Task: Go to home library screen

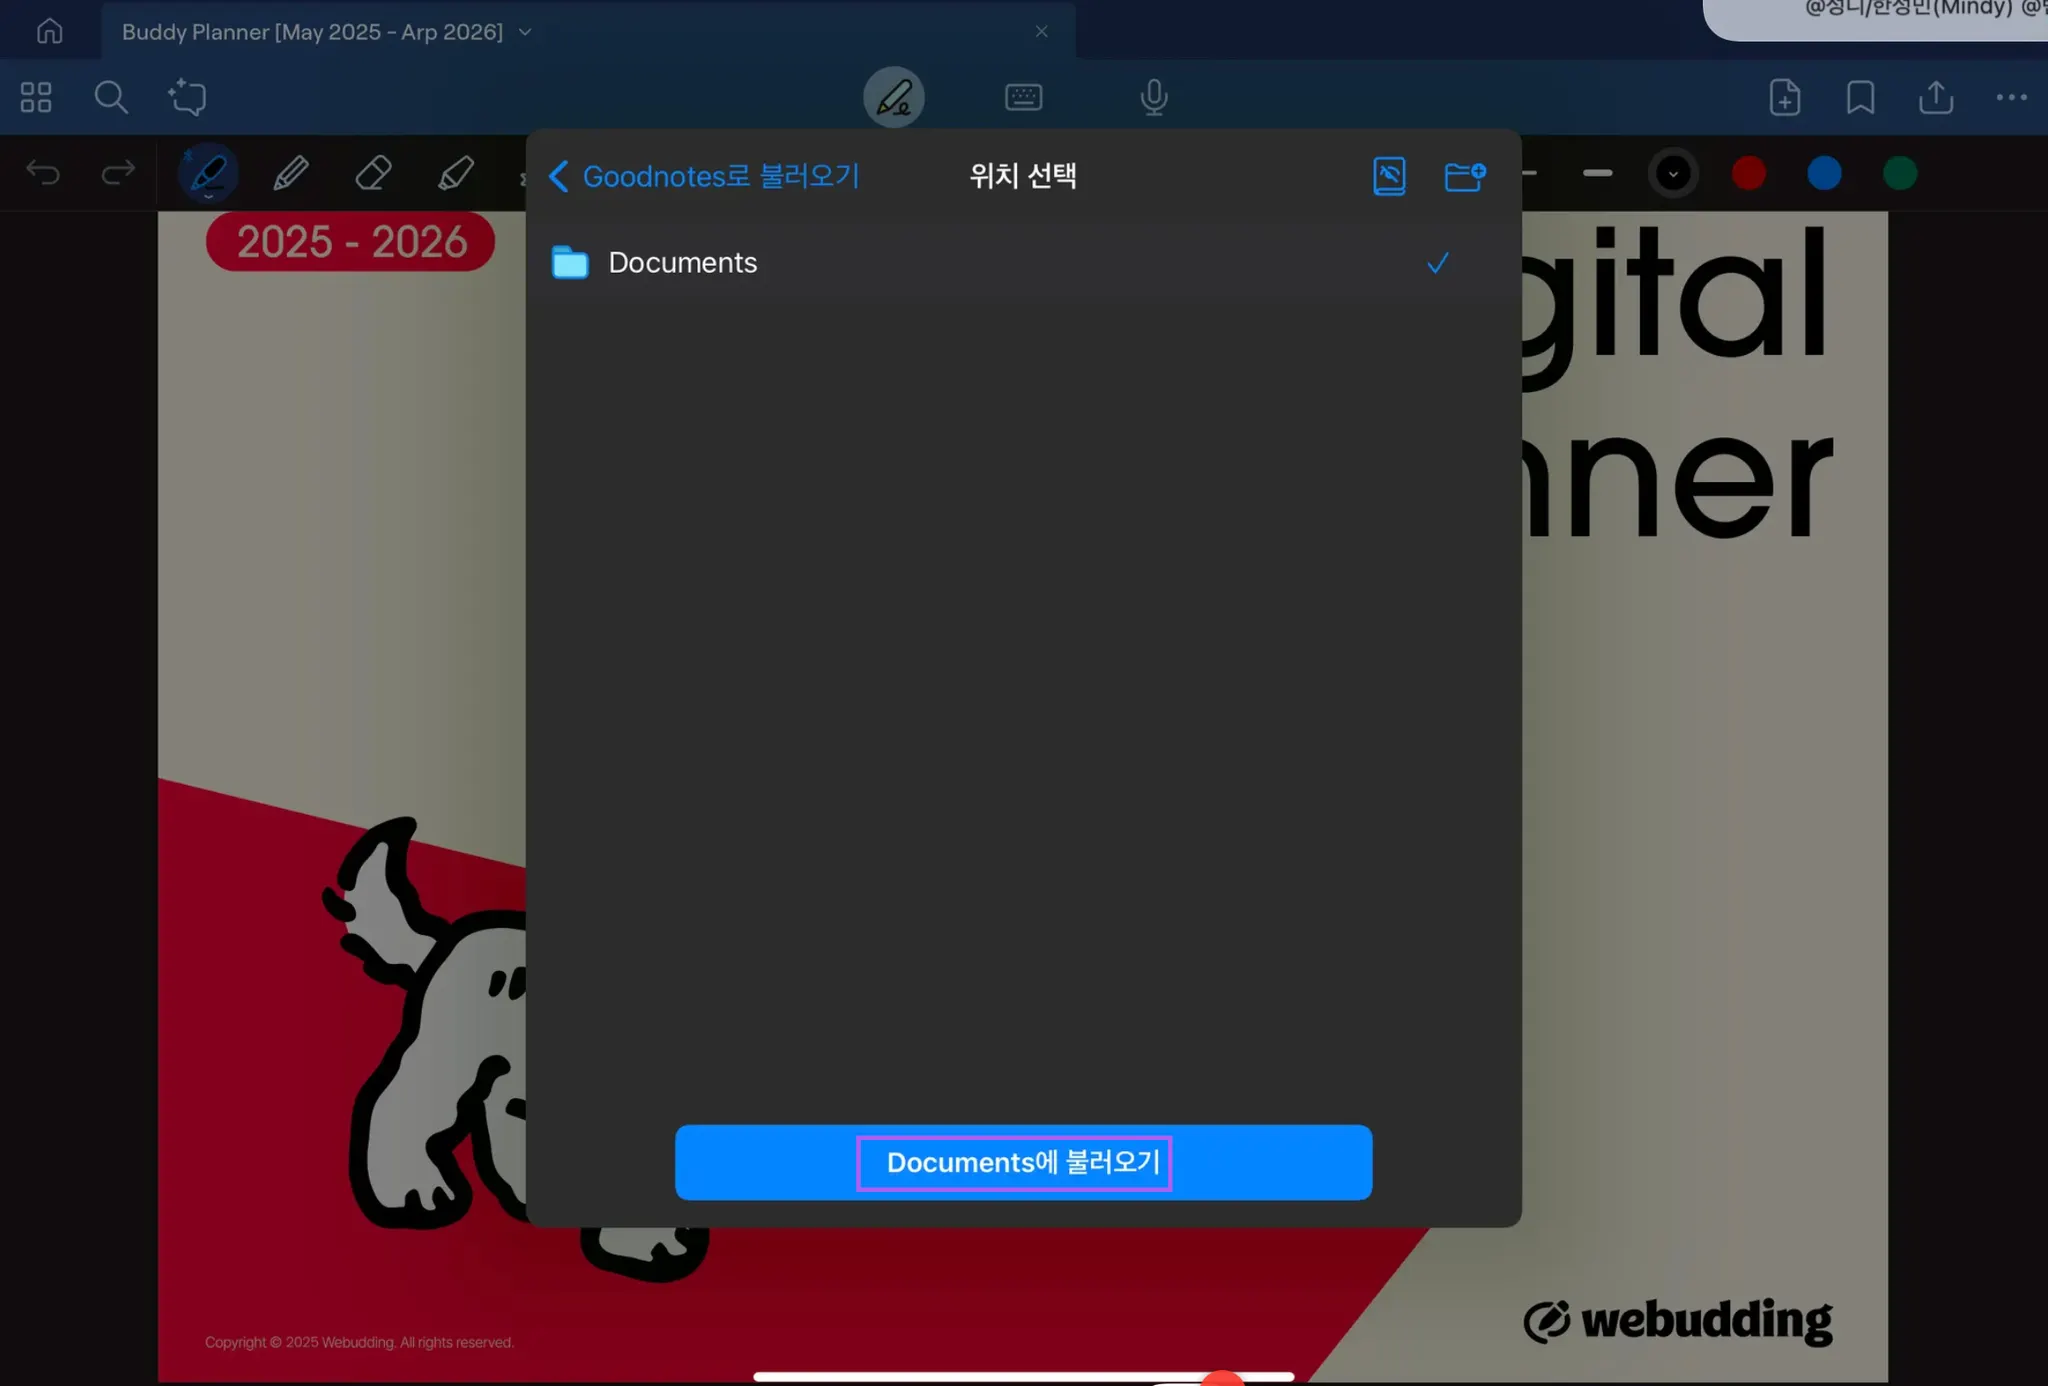Action: [49, 32]
